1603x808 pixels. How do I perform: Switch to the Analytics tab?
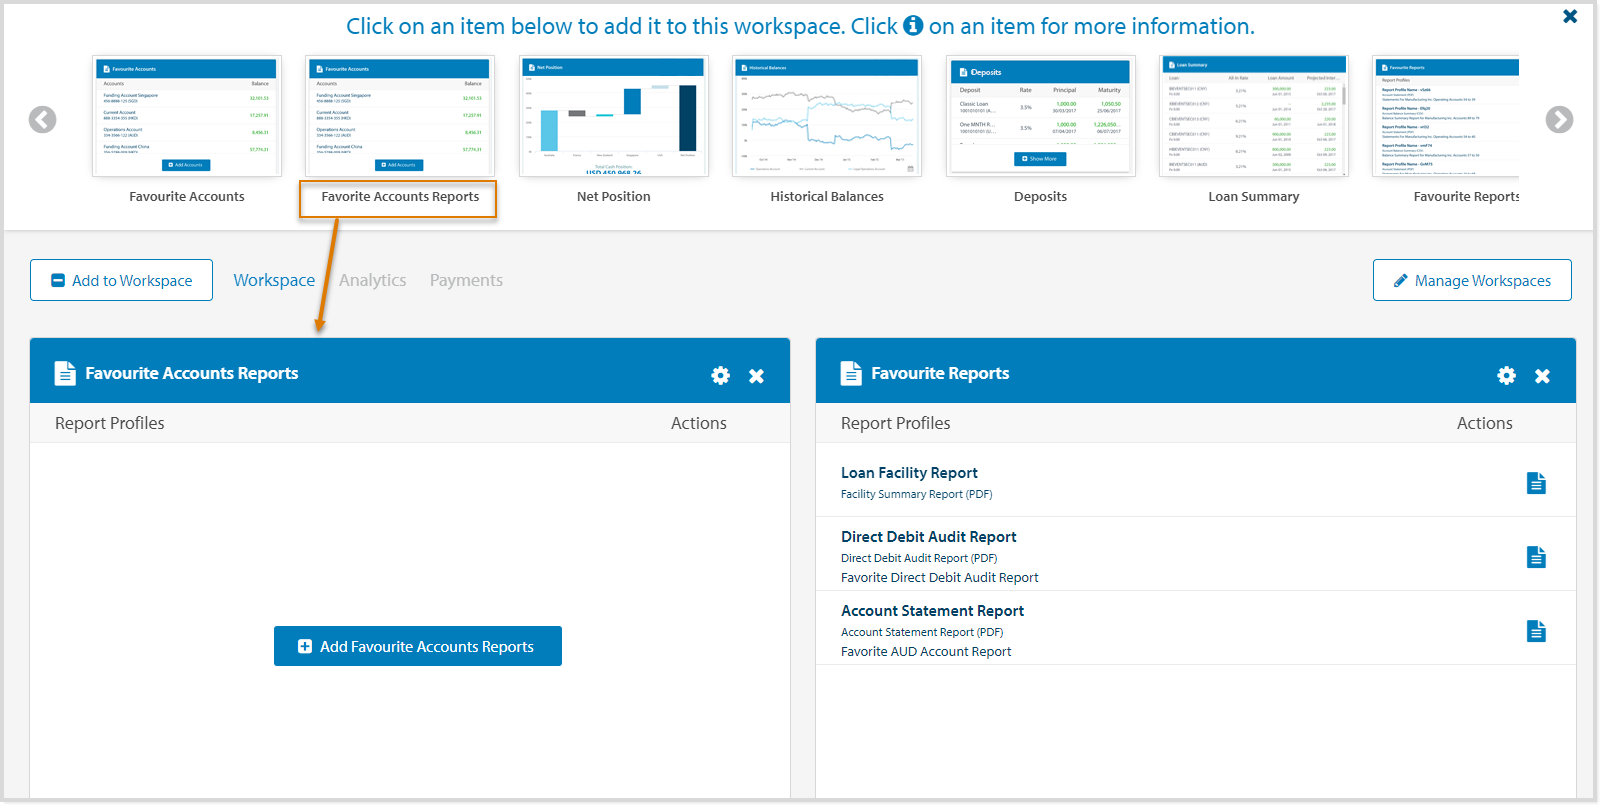(x=372, y=281)
